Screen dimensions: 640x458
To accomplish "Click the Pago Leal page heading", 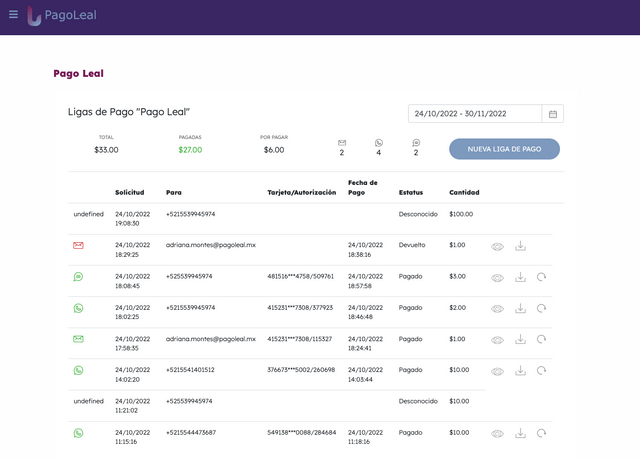I will pos(78,73).
